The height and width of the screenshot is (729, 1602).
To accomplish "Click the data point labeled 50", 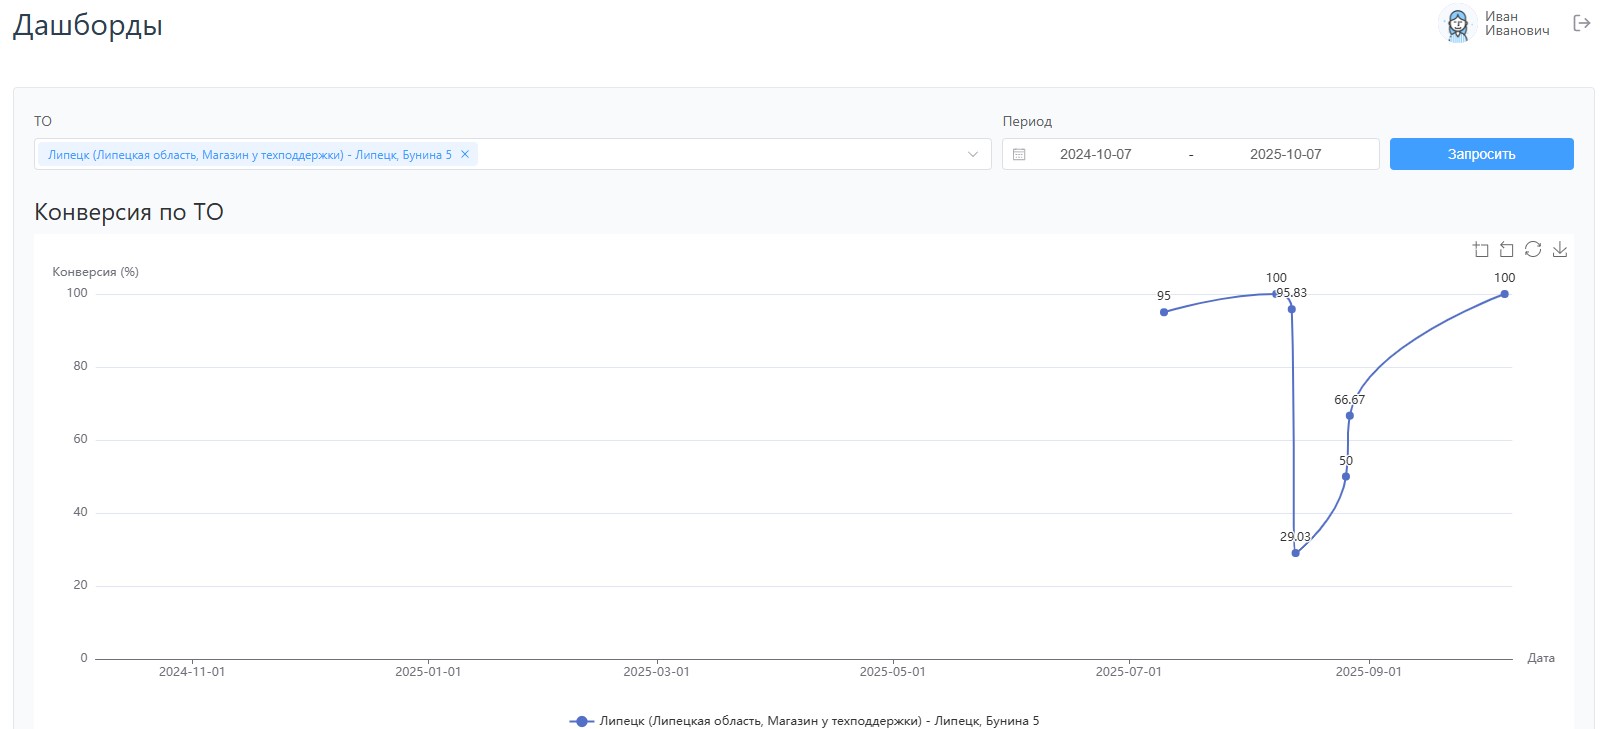I will pyautogui.click(x=1345, y=477).
